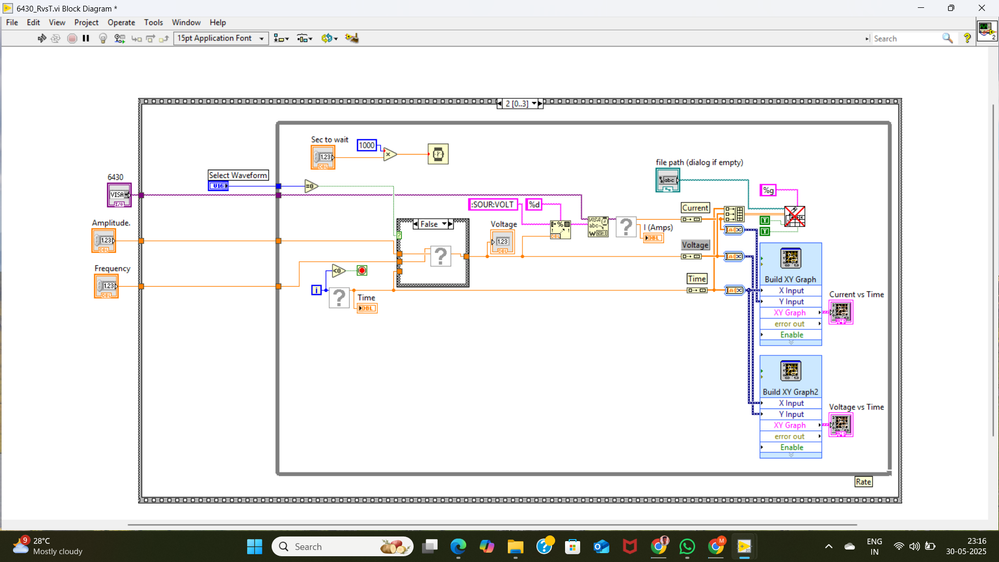Open the Distribute Objects dropdown

click(305, 38)
